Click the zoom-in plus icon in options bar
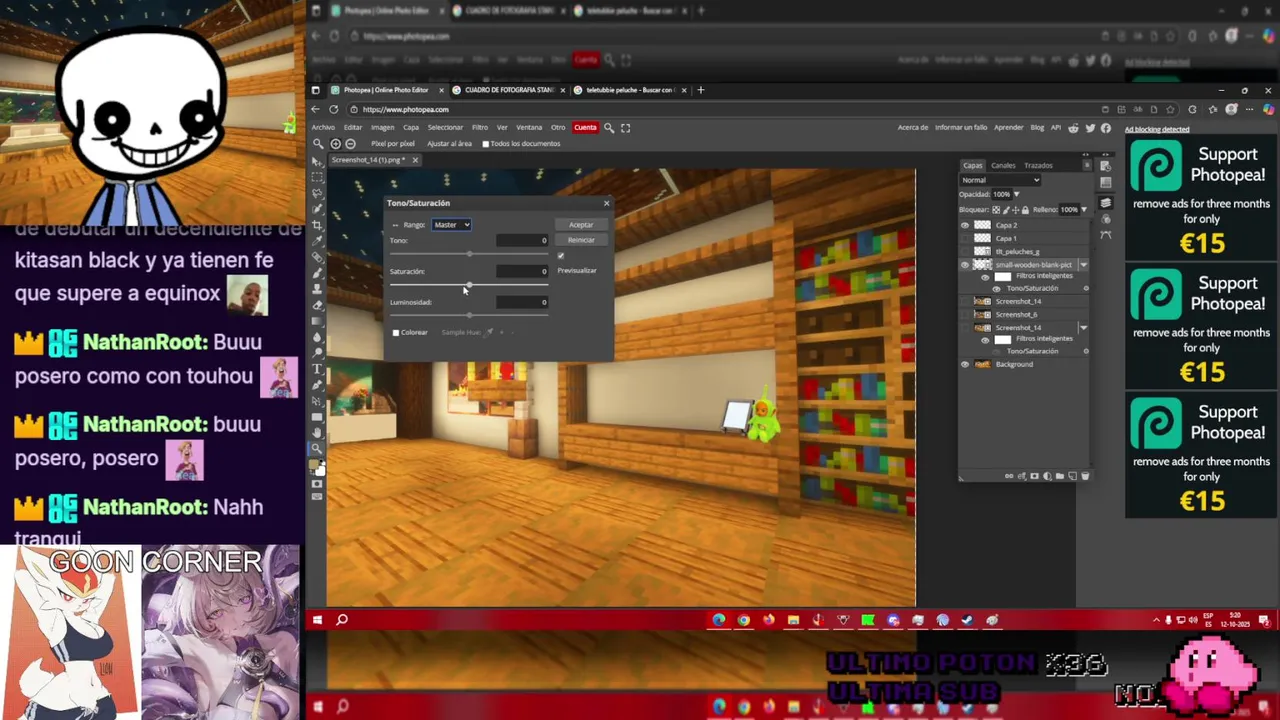This screenshot has width=1280, height=720. click(x=335, y=144)
